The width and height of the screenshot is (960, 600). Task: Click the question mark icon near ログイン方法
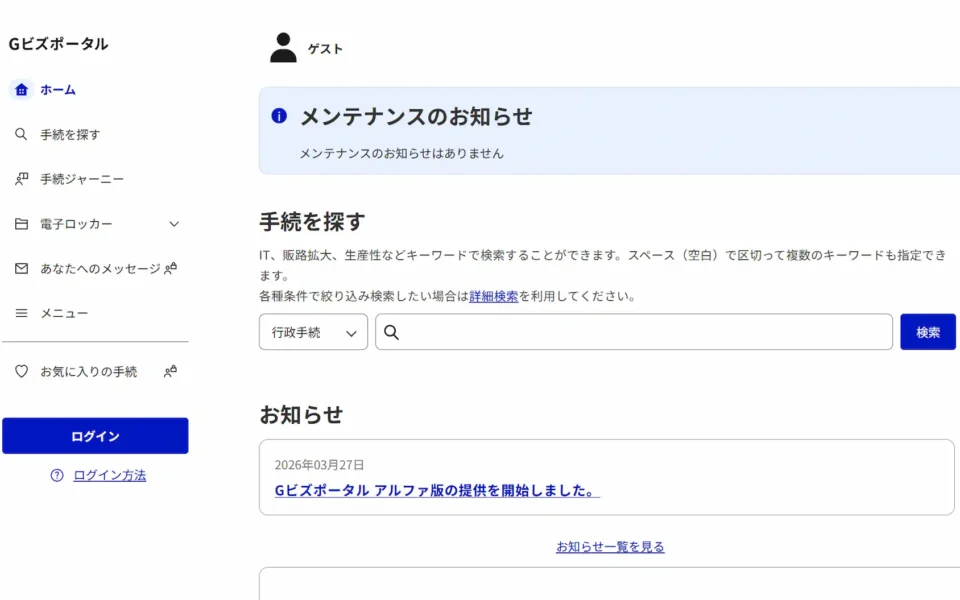(57, 476)
